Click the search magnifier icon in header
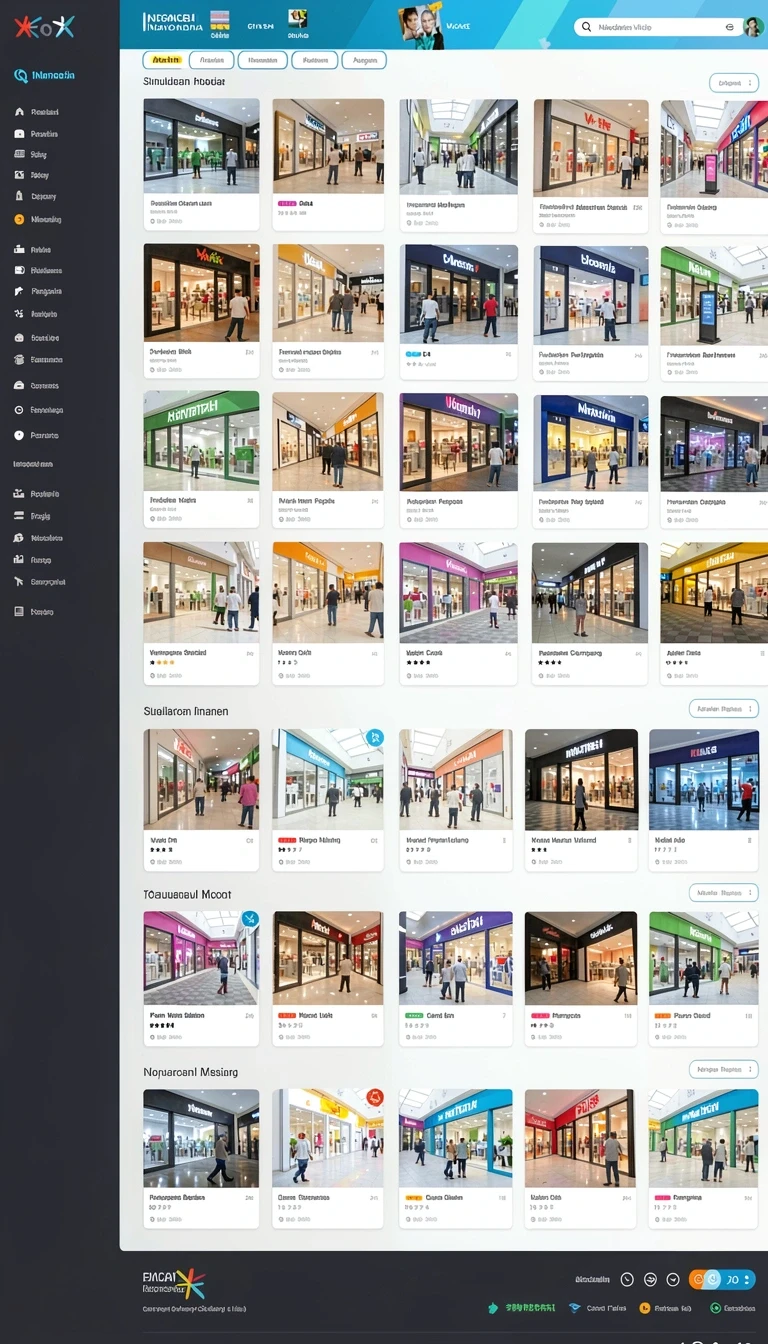Screen dimensions: 768x1344 tap(587, 27)
